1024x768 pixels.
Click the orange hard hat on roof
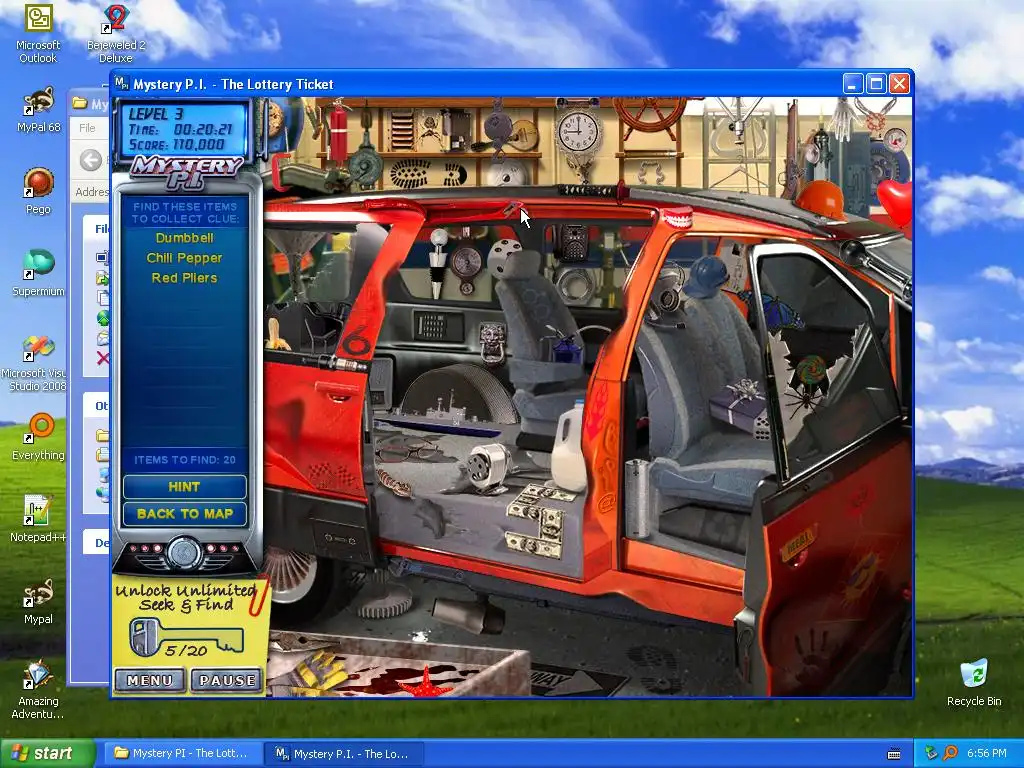click(821, 198)
